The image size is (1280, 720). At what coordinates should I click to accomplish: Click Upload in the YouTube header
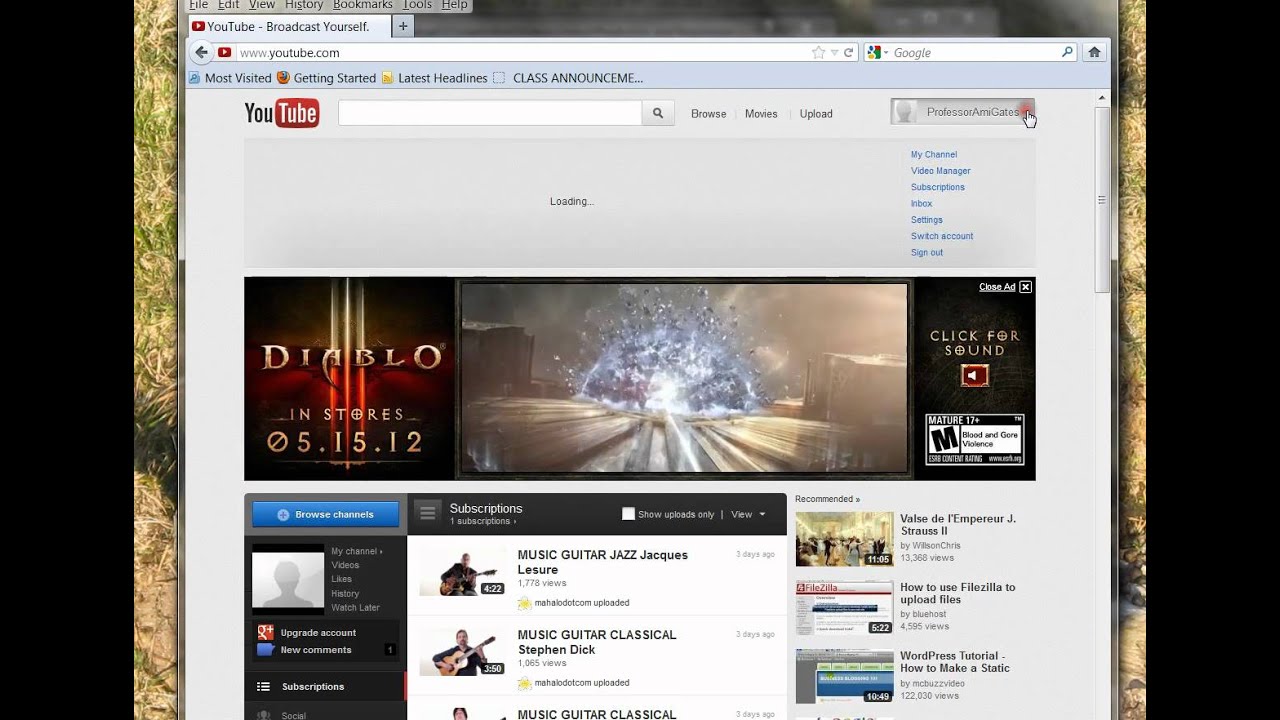pyautogui.click(x=816, y=114)
